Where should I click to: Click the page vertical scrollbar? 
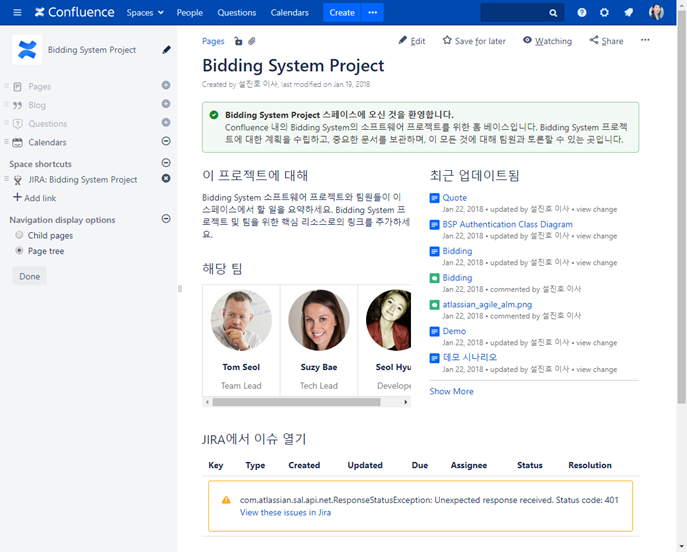coord(682,206)
